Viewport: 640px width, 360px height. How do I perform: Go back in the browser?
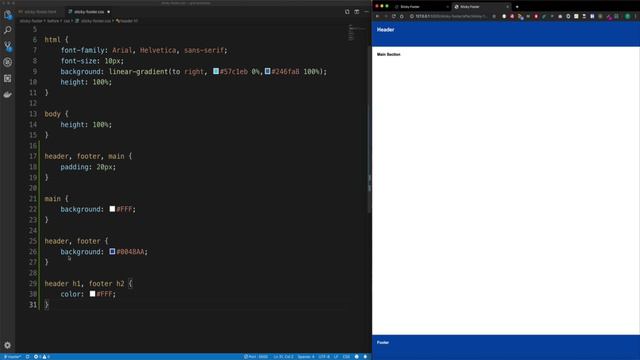(378, 16)
